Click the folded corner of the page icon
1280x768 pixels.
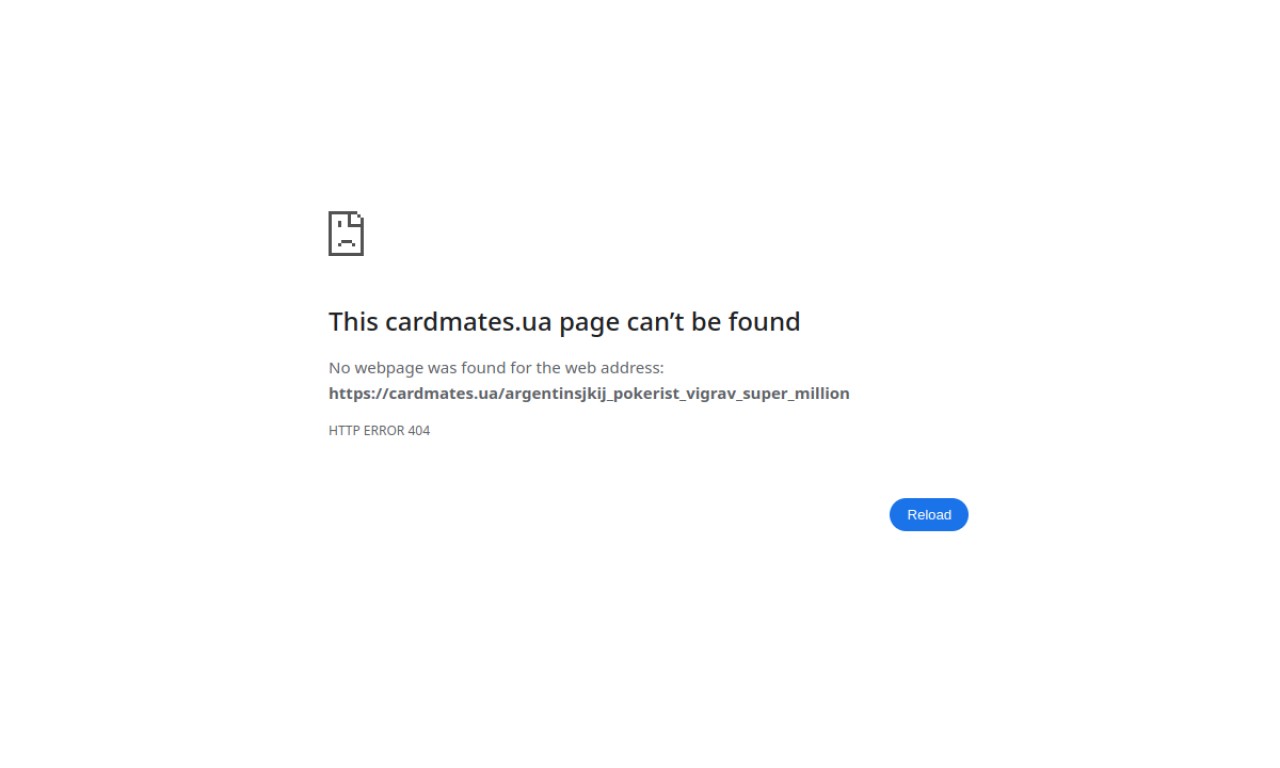pos(358,218)
